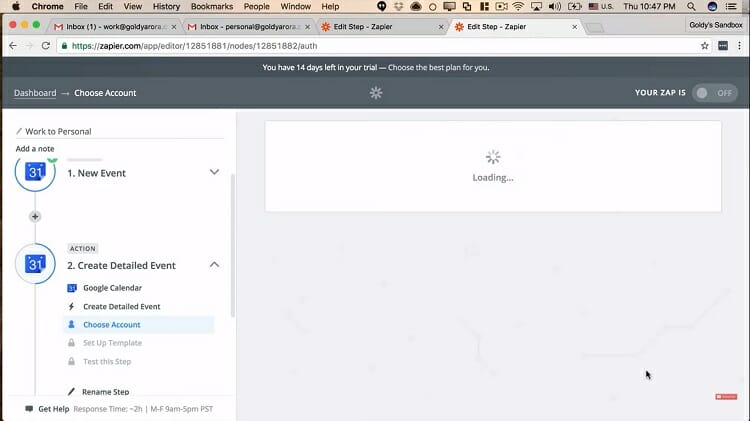Open a new Chrome tab
750x421 pixels.
[595, 28]
